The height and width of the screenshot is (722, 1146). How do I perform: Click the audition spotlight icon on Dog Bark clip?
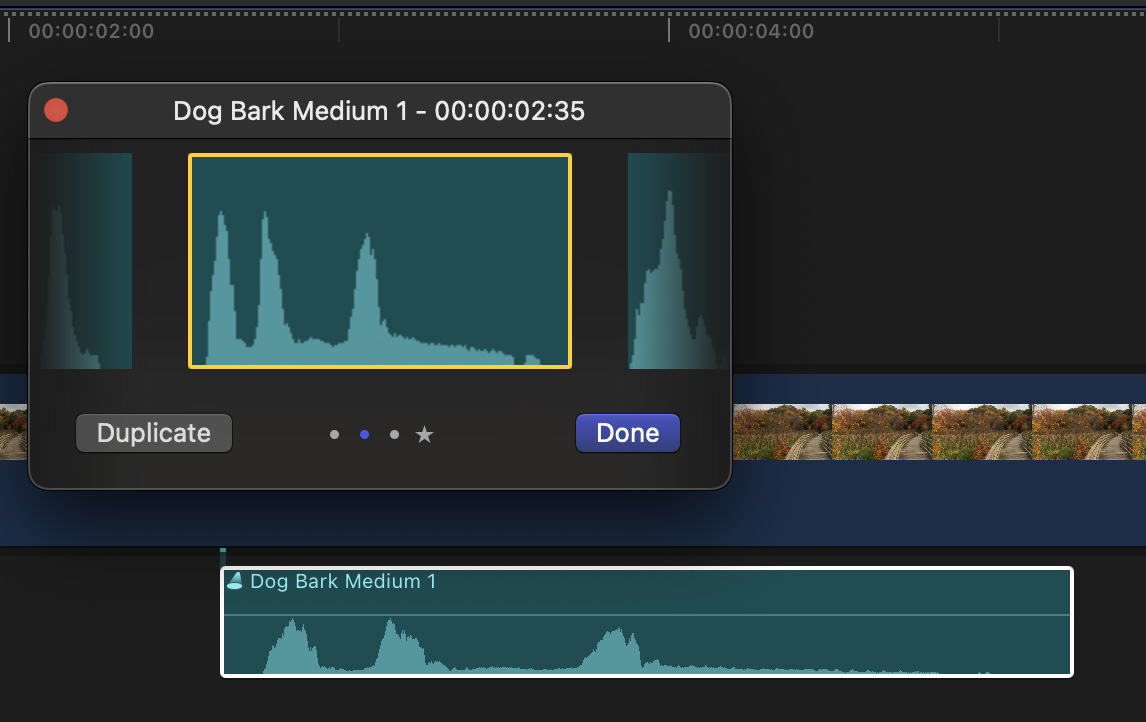[x=234, y=581]
